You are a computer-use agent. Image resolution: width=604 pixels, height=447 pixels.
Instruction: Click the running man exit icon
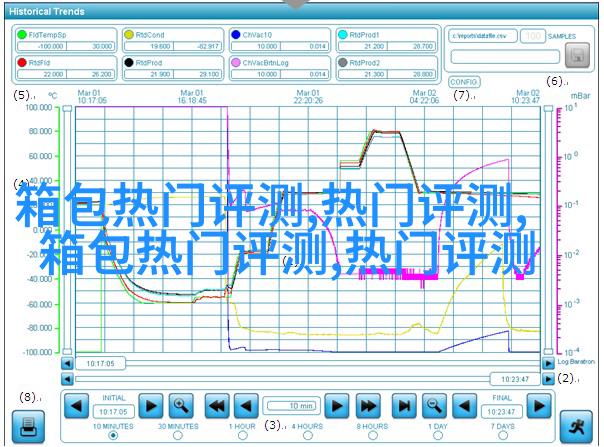[576, 427]
